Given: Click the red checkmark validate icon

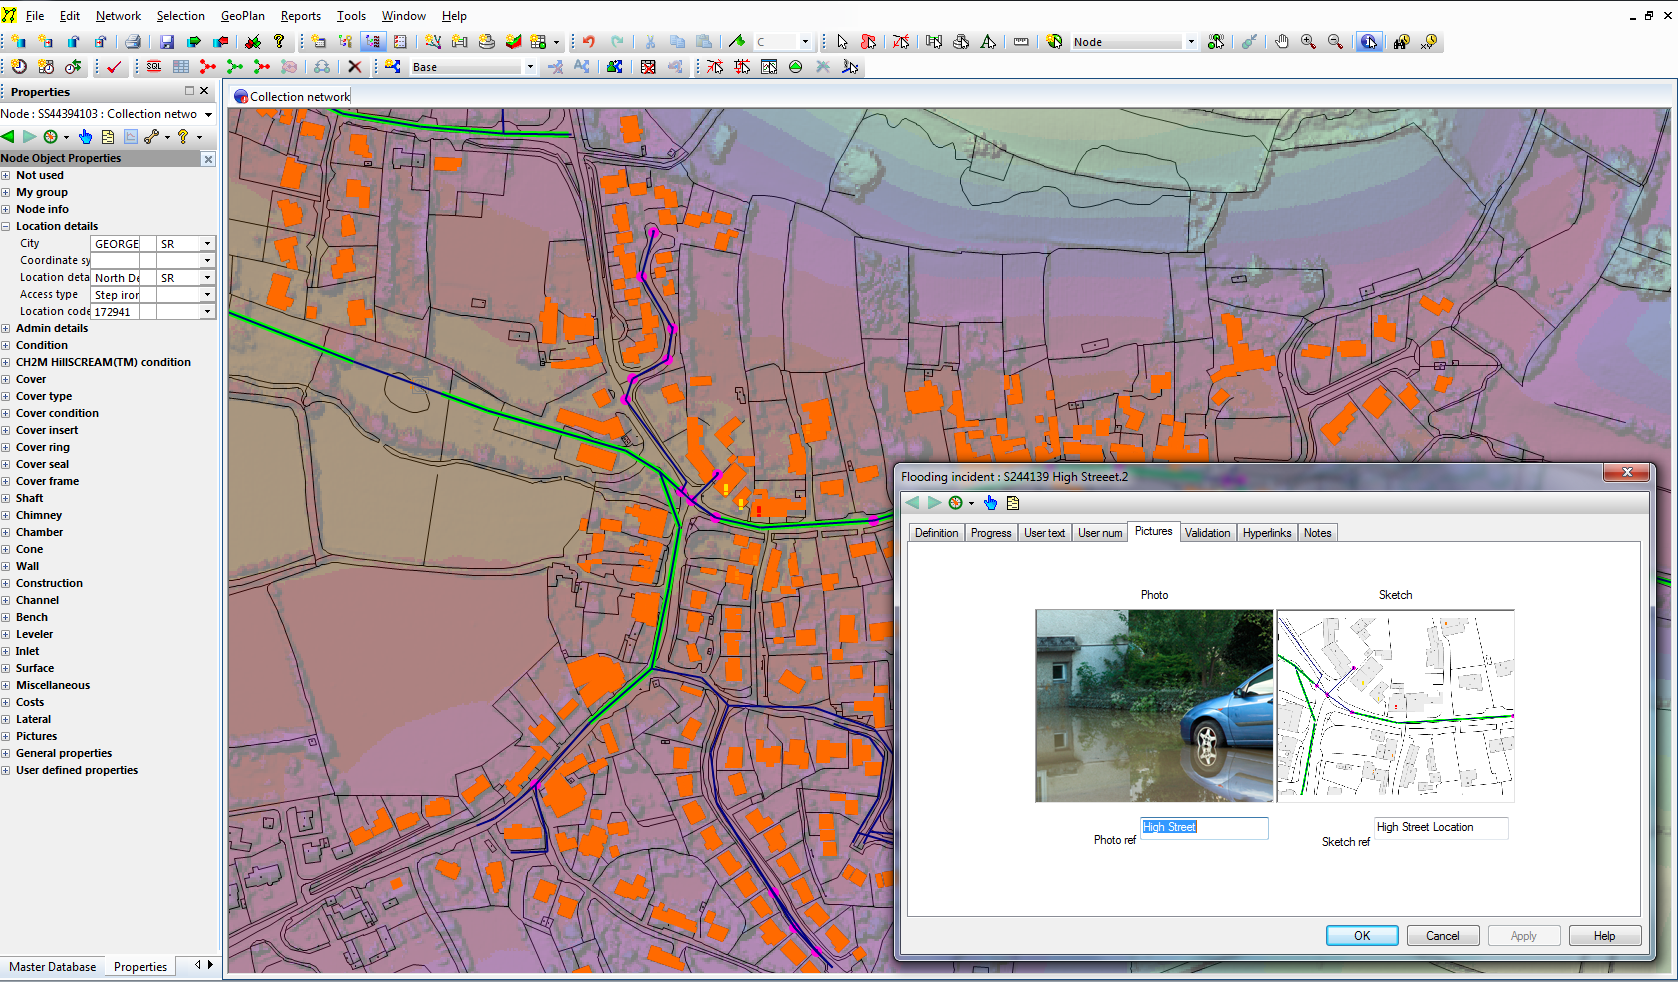Looking at the screenshot, I should point(114,67).
